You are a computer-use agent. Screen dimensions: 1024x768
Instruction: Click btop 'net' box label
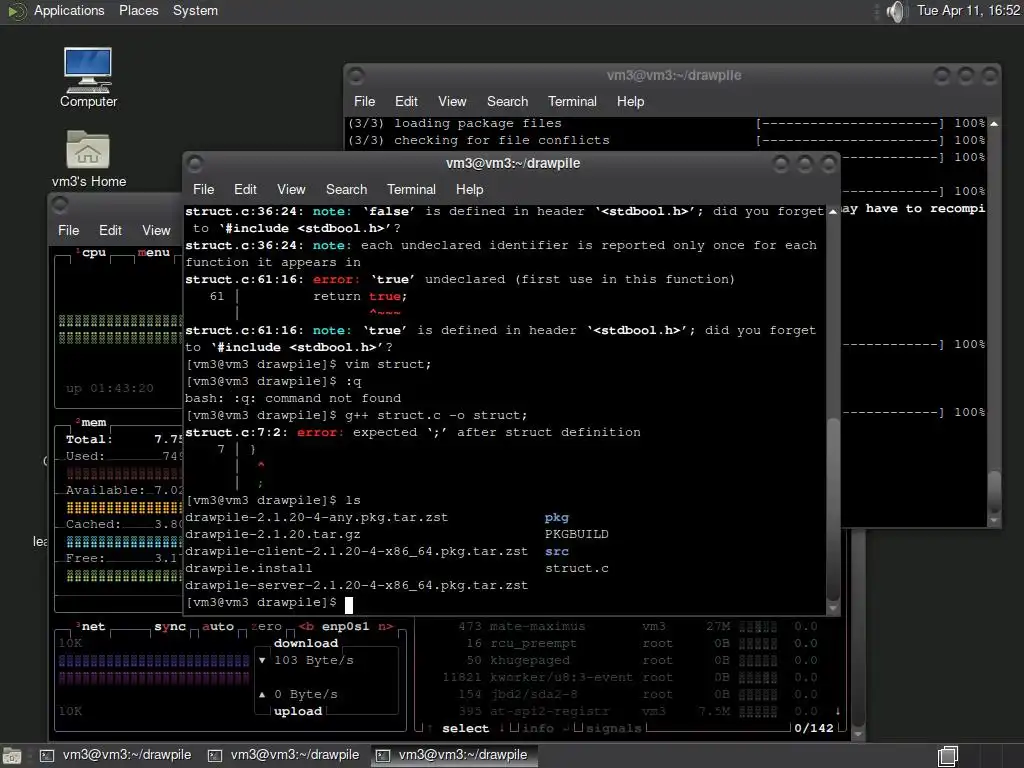[x=93, y=626]
